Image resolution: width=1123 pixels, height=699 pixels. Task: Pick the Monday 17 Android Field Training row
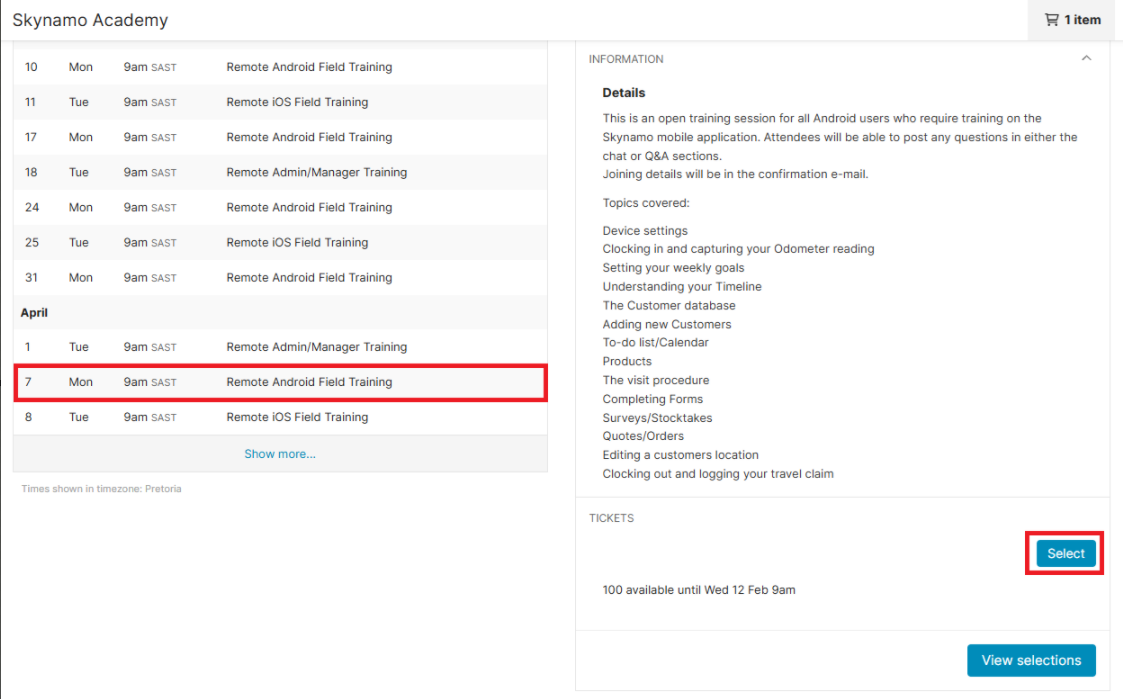[x=309, y=137]
